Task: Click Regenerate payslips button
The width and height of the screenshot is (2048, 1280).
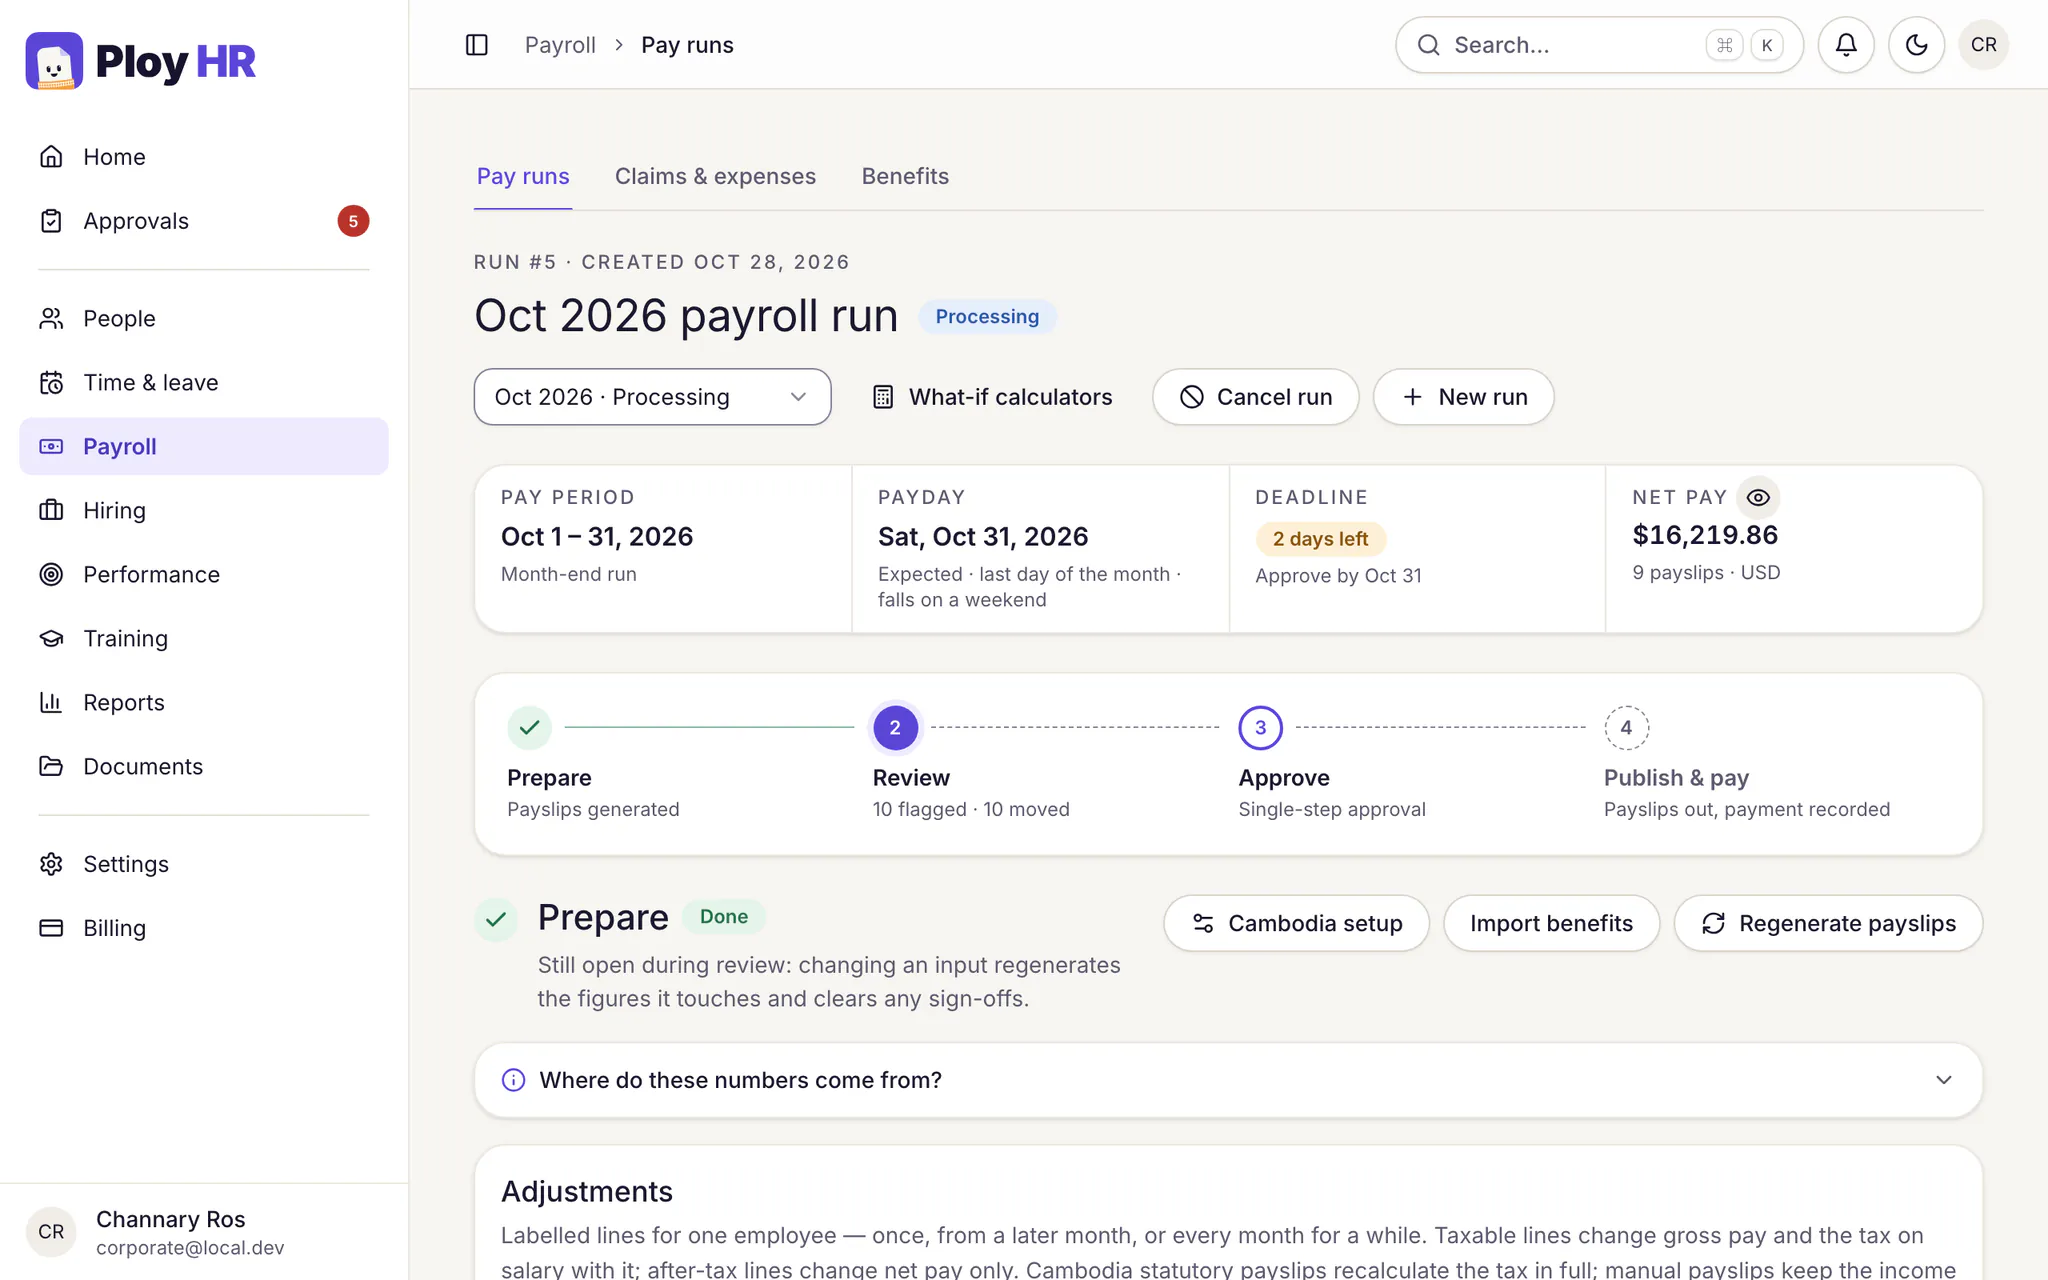Action: 1828,923
